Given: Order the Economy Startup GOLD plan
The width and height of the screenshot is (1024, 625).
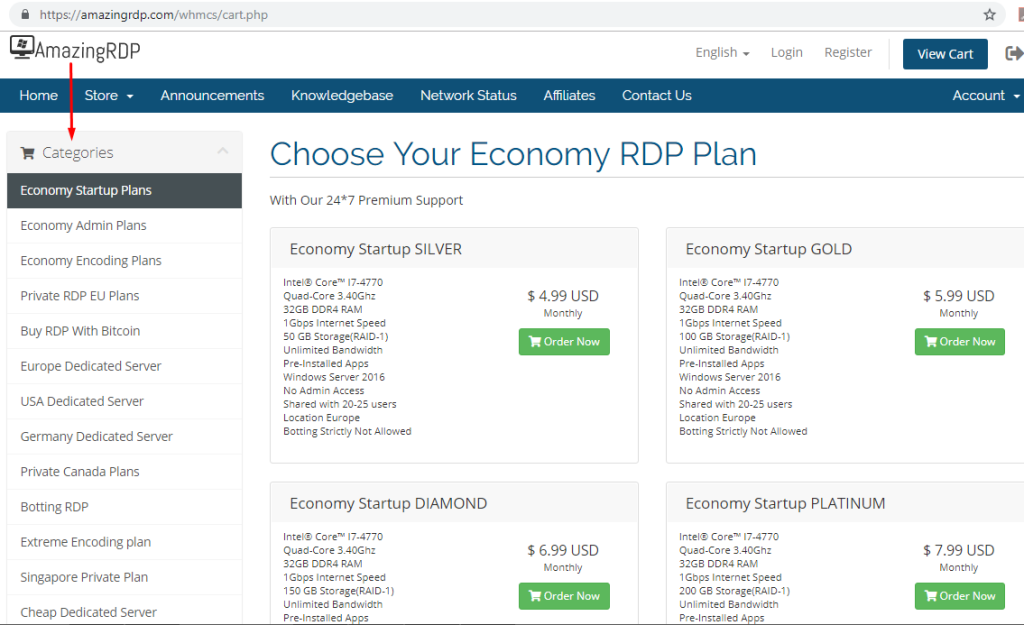Looking at the screenshot, I should (959, 342).
